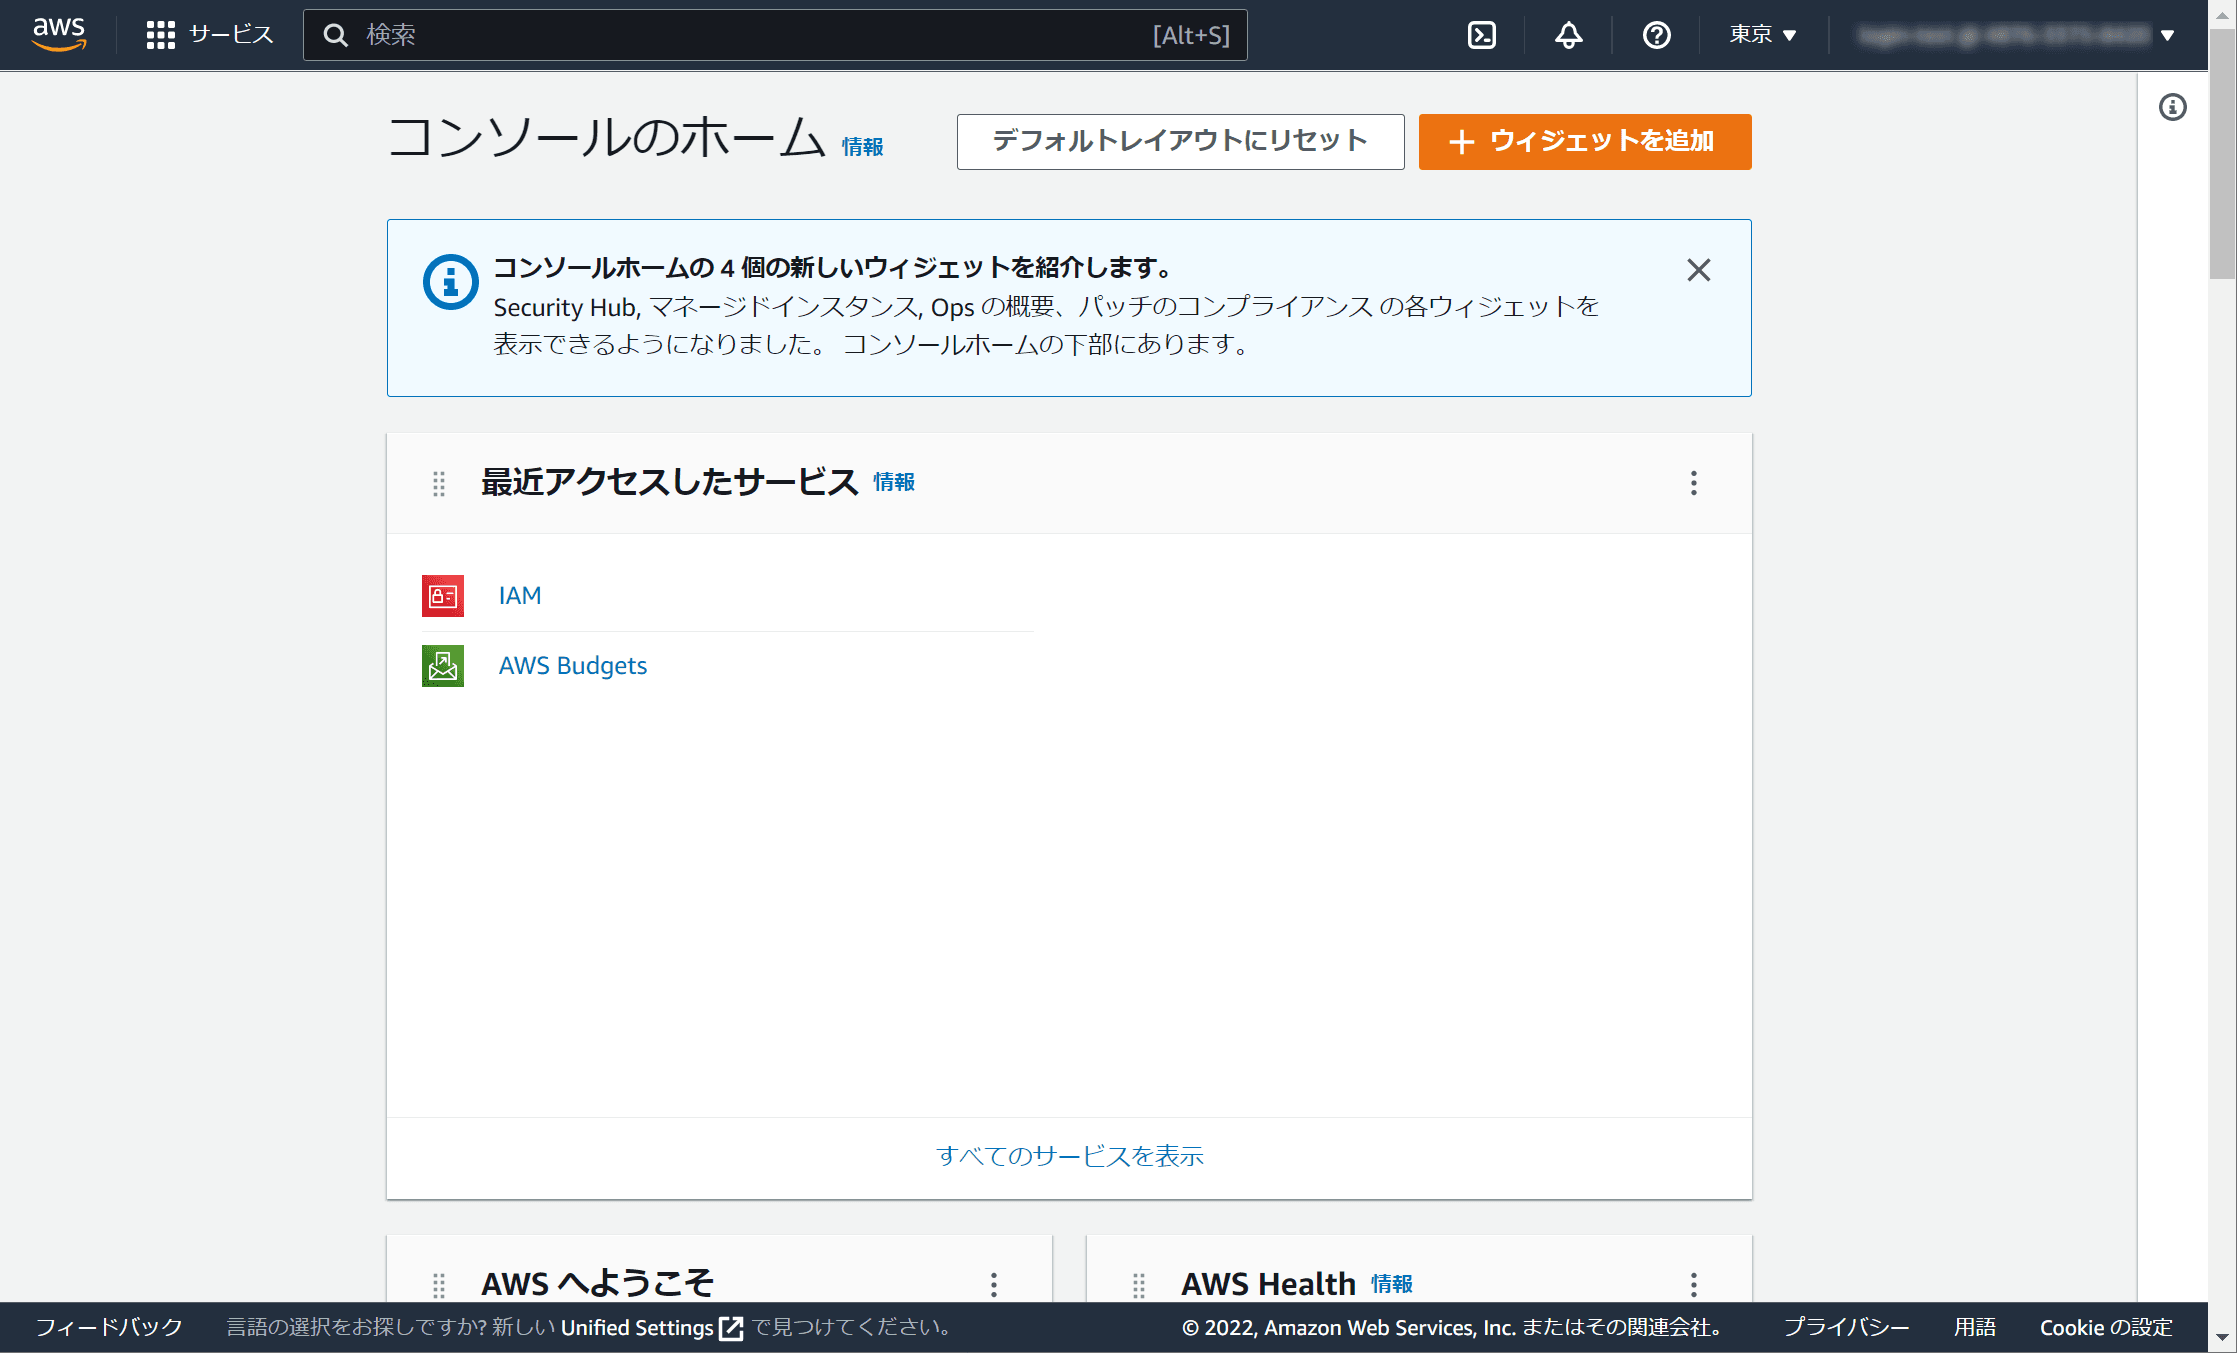Viewport: 2237px width, 1353px height.
Task: Click 用語 footer link
Action: [1975, 1327]
